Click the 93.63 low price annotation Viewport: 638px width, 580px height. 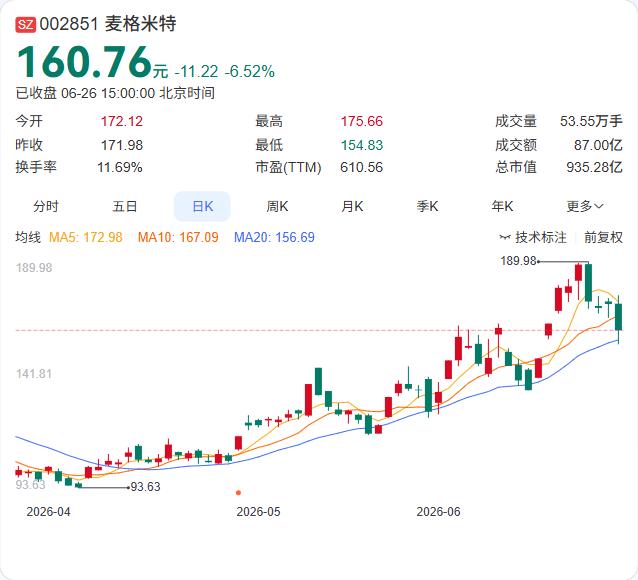(145, 487)
